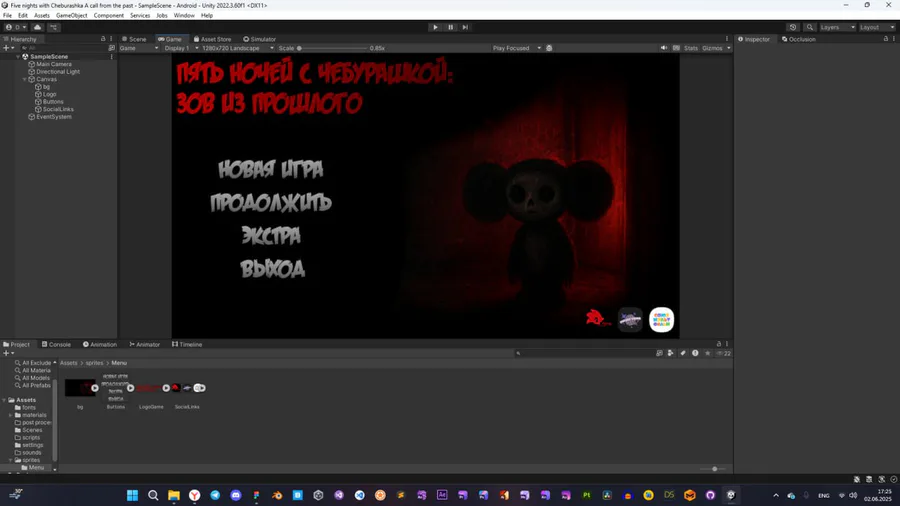
Task: Click the Project panel search field
Action: [583, 353]
